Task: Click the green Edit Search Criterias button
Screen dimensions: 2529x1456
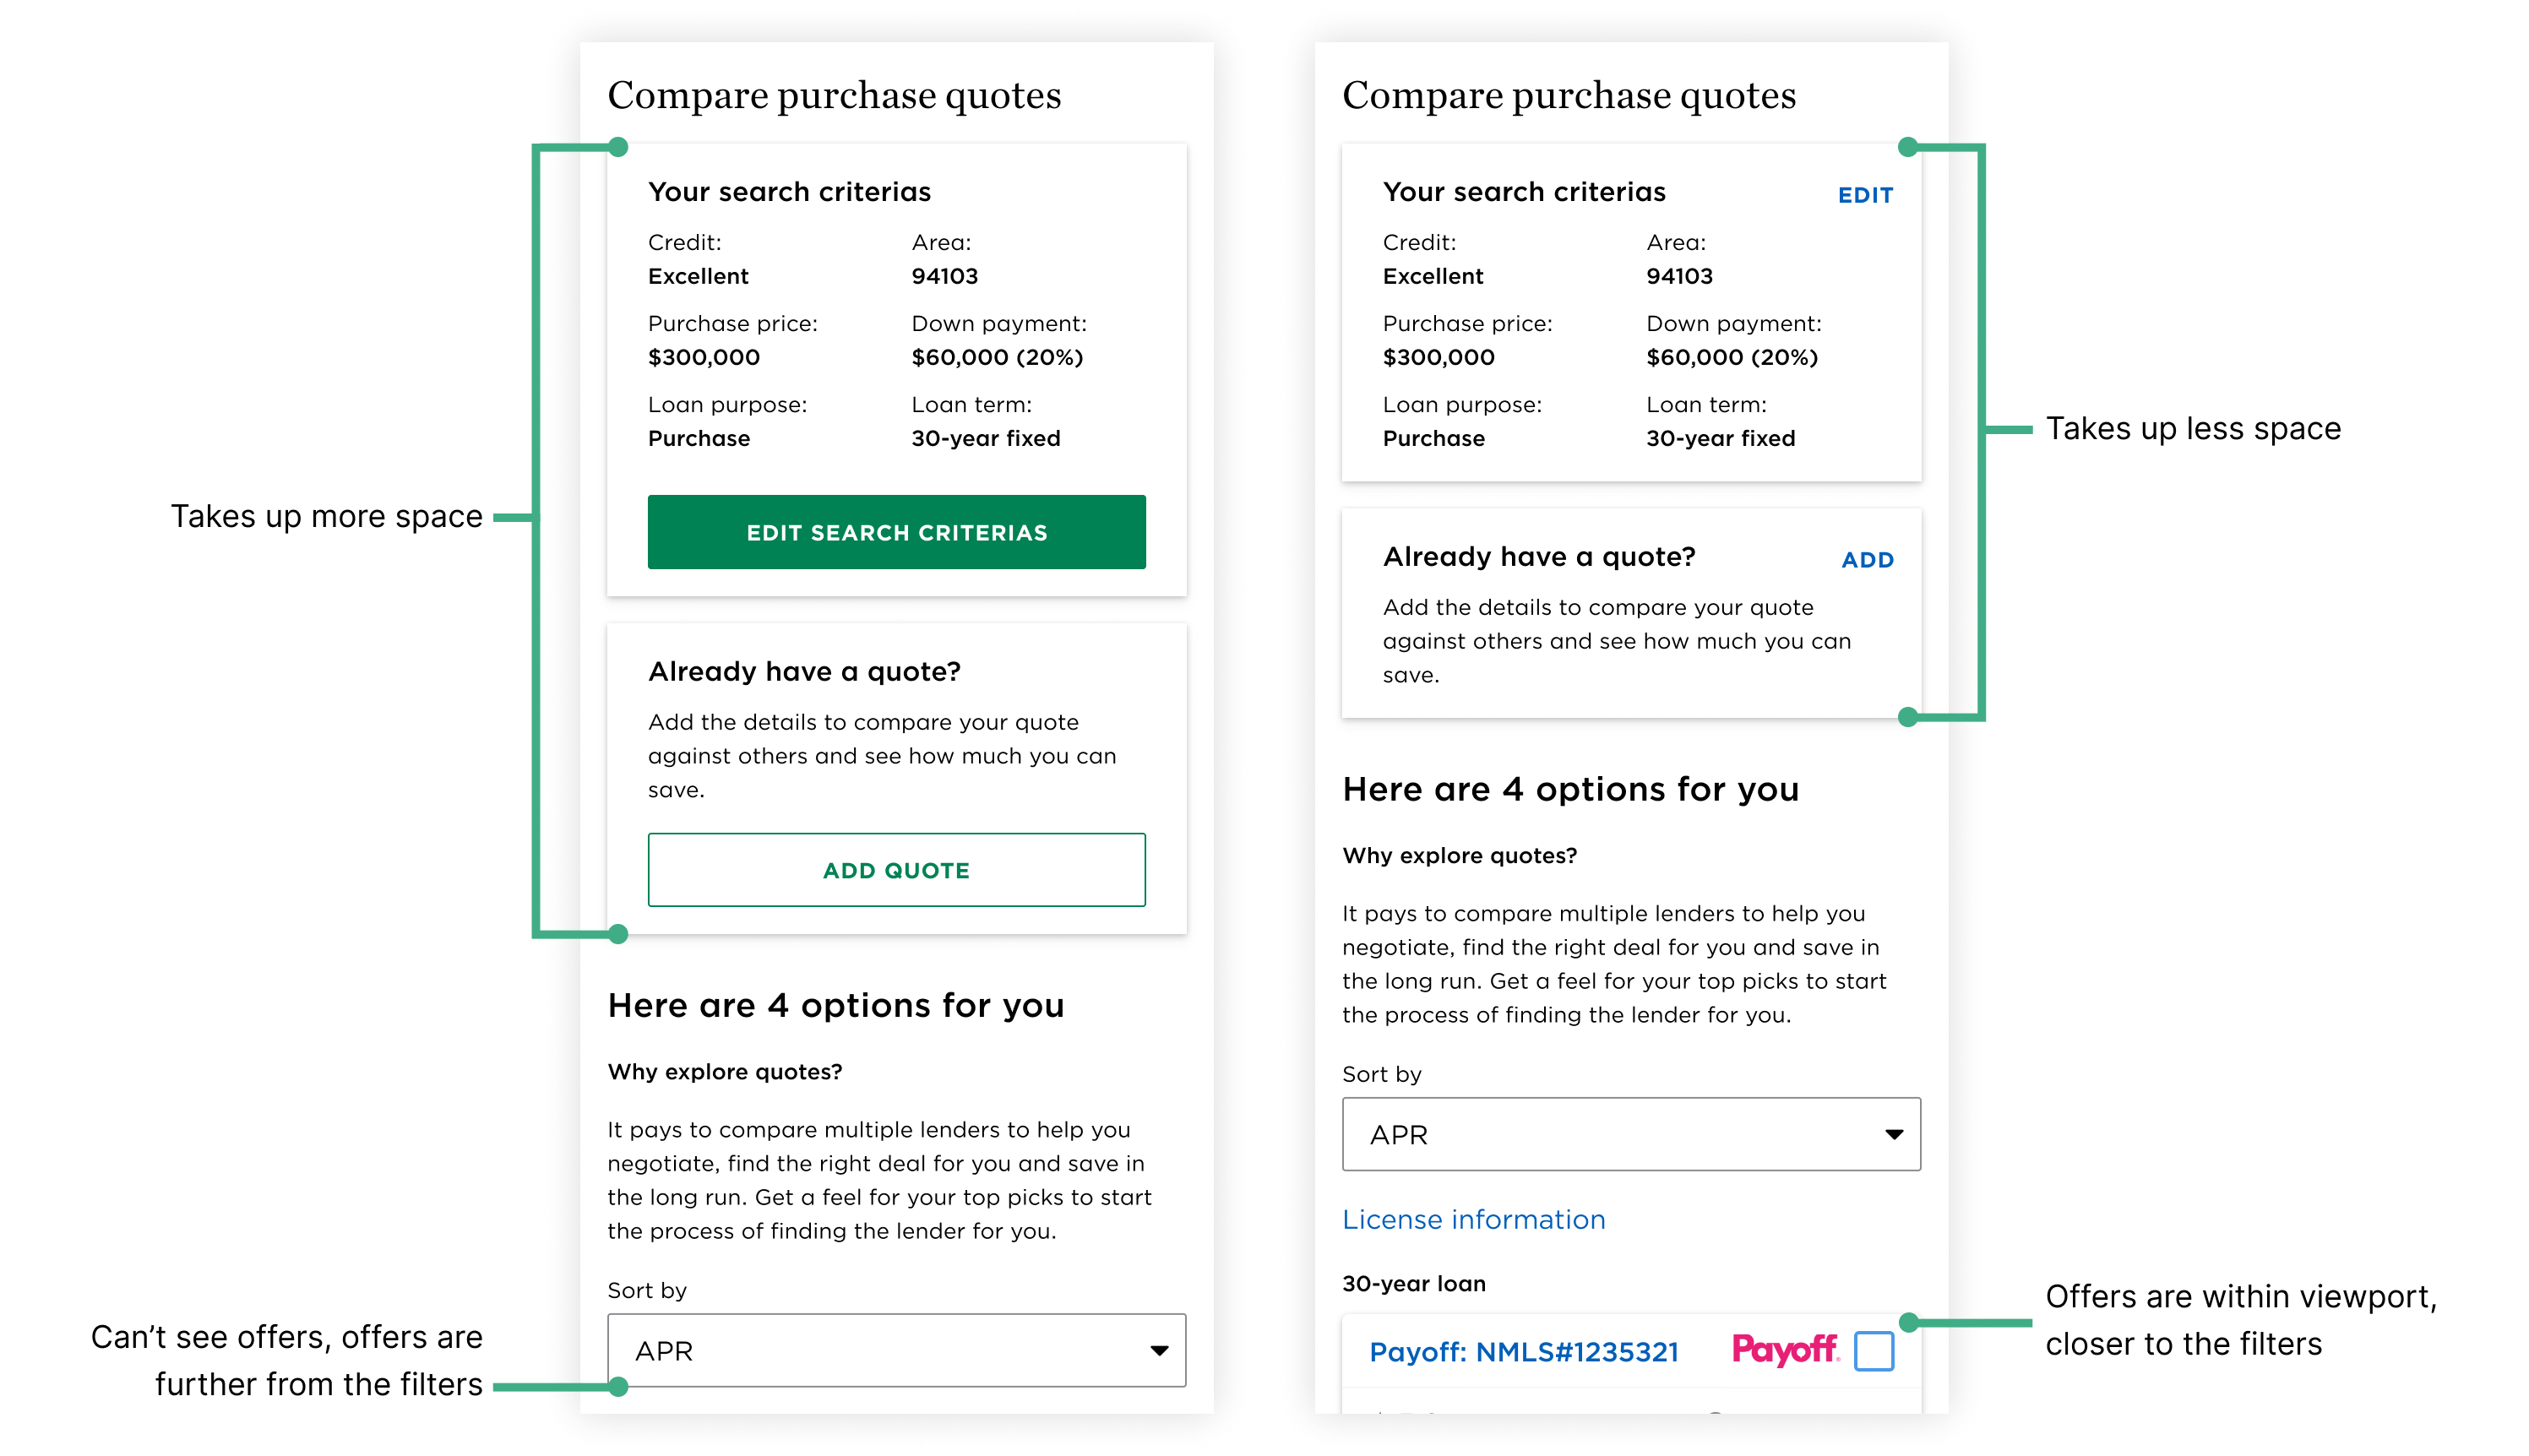Action: click(896, 532)
